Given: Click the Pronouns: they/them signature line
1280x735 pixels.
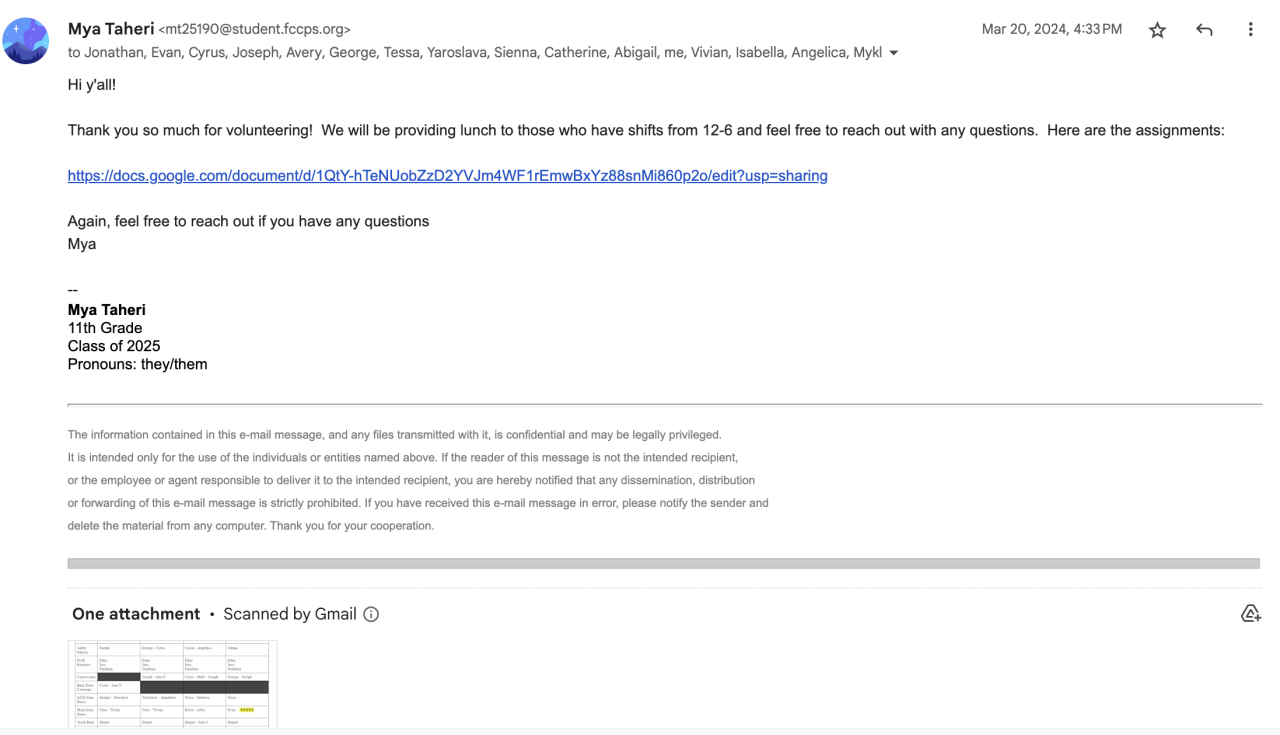Looking at the screenshot, I should click(x=137, y=364).
